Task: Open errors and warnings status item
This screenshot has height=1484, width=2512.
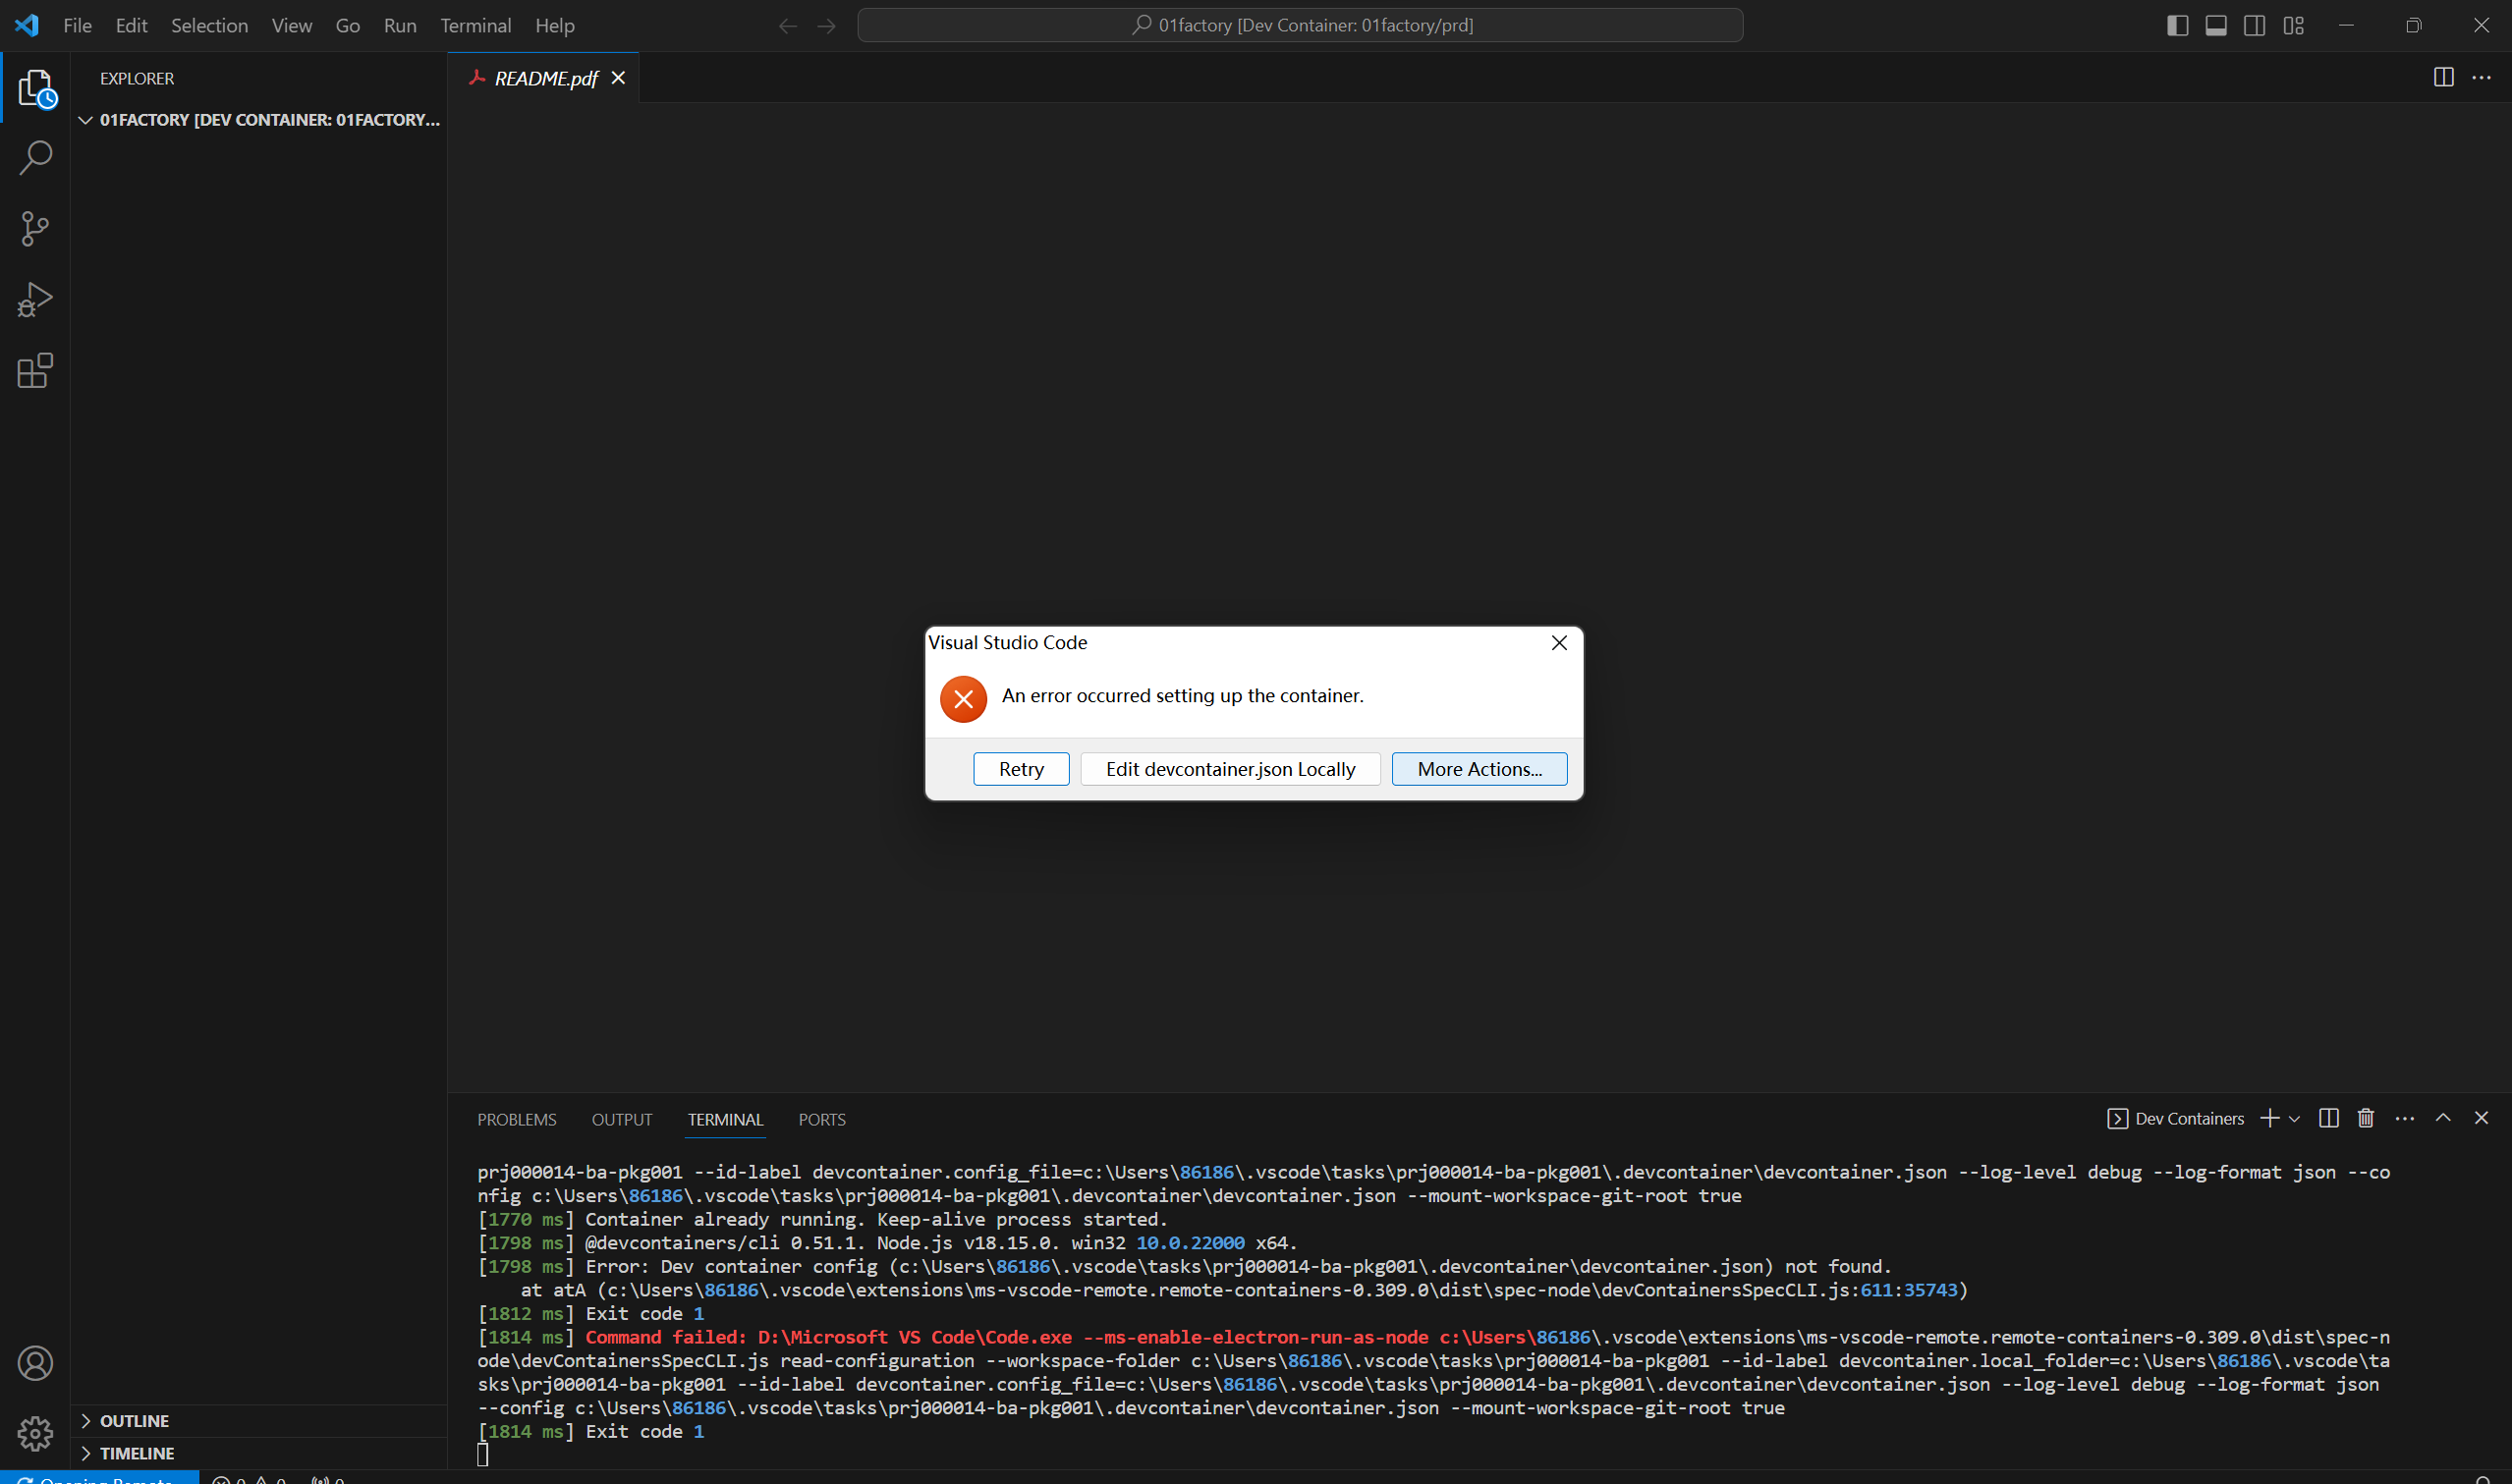Action: coord(249,1478)
